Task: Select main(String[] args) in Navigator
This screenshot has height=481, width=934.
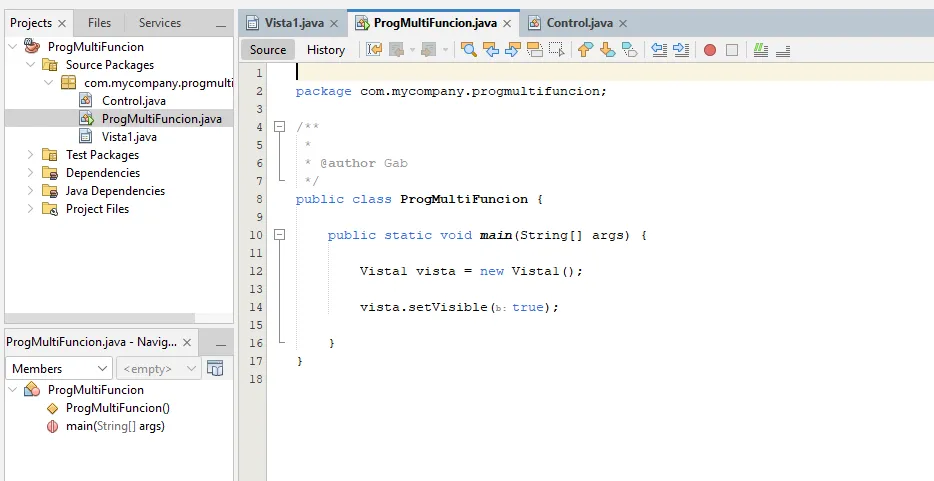Action: pyautogui.click(x=115, y=426)
